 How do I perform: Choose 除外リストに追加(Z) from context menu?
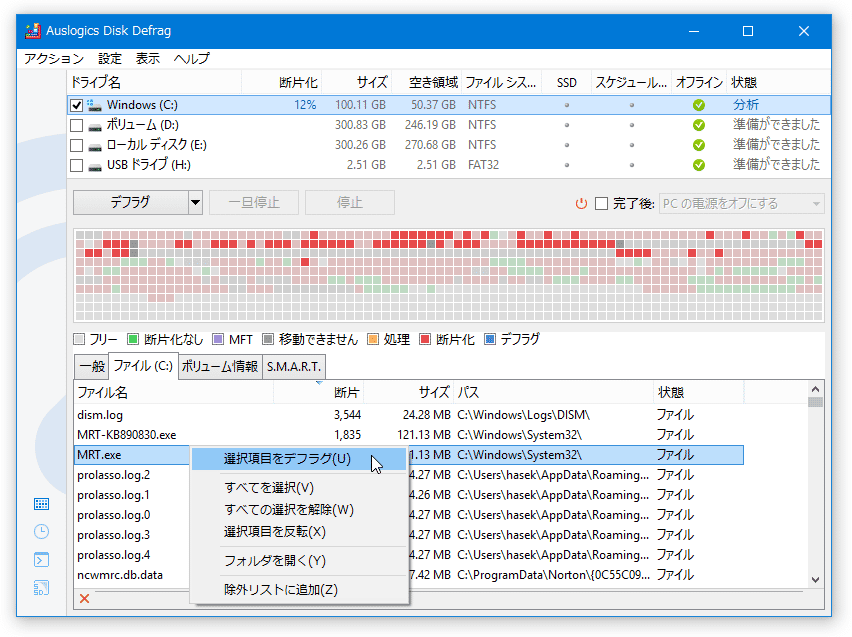tap(299, 590)
